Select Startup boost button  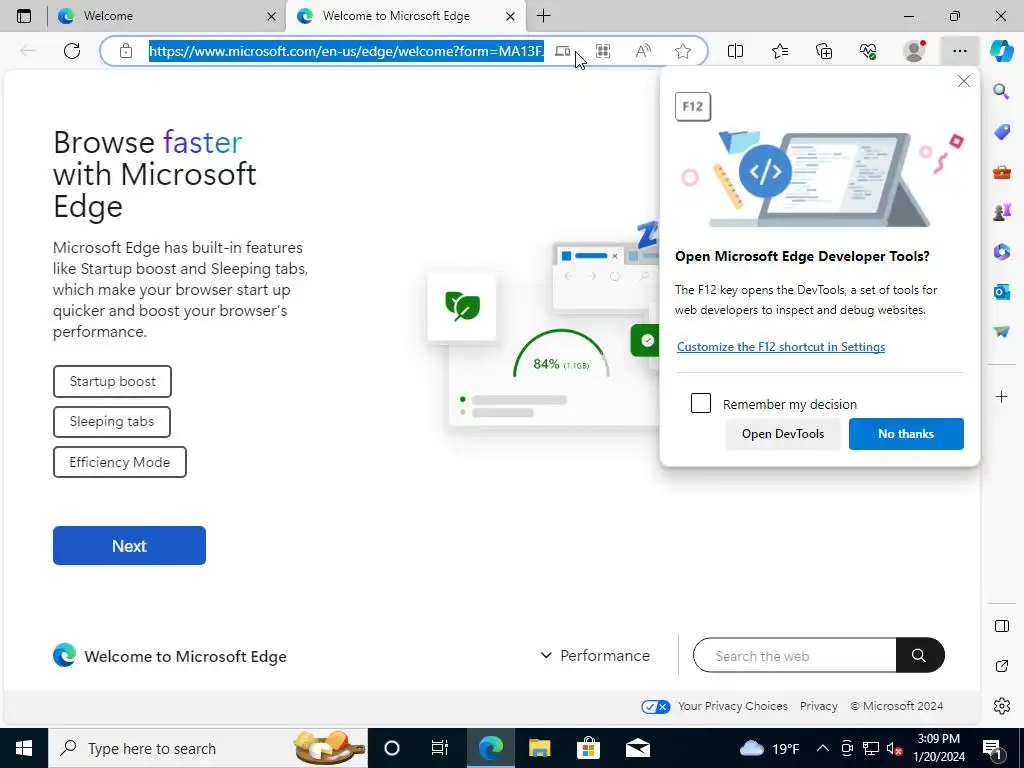[x=112, y=381]
